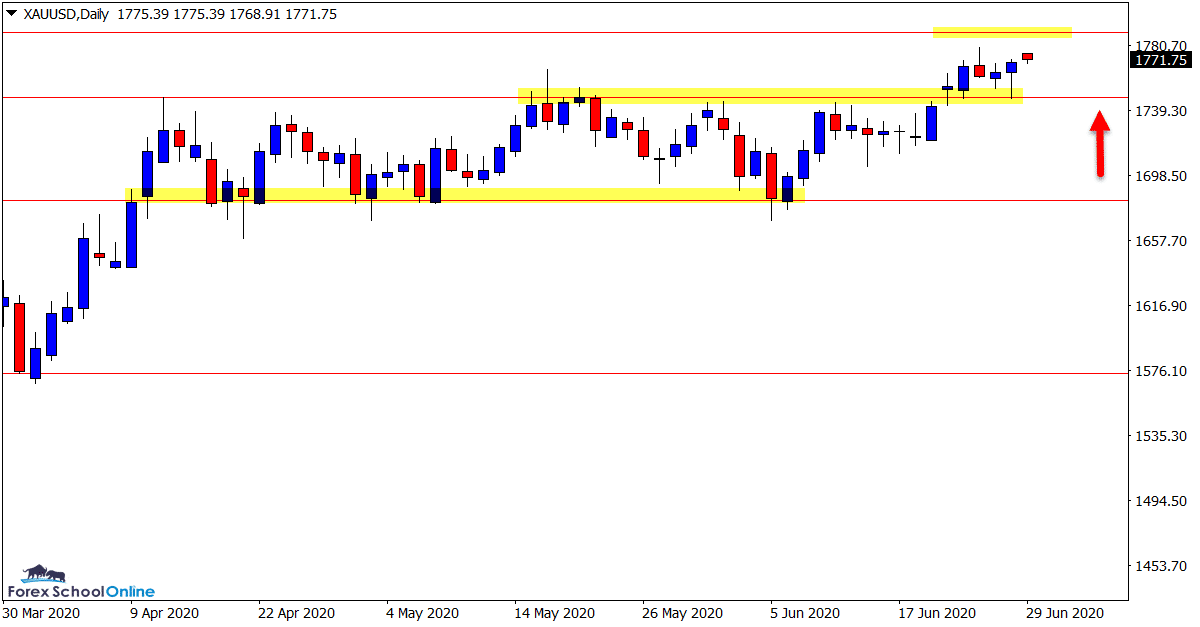The height and width of the screenshot is (627, 1200).
Task: Click the 1535.30 price axis label
Action: pyautogui.click(x=1162, y=436)
